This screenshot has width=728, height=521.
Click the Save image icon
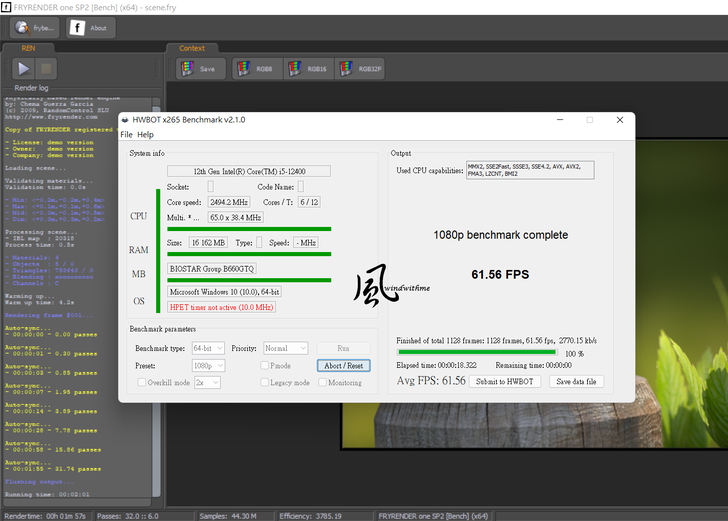pos(200,69)
